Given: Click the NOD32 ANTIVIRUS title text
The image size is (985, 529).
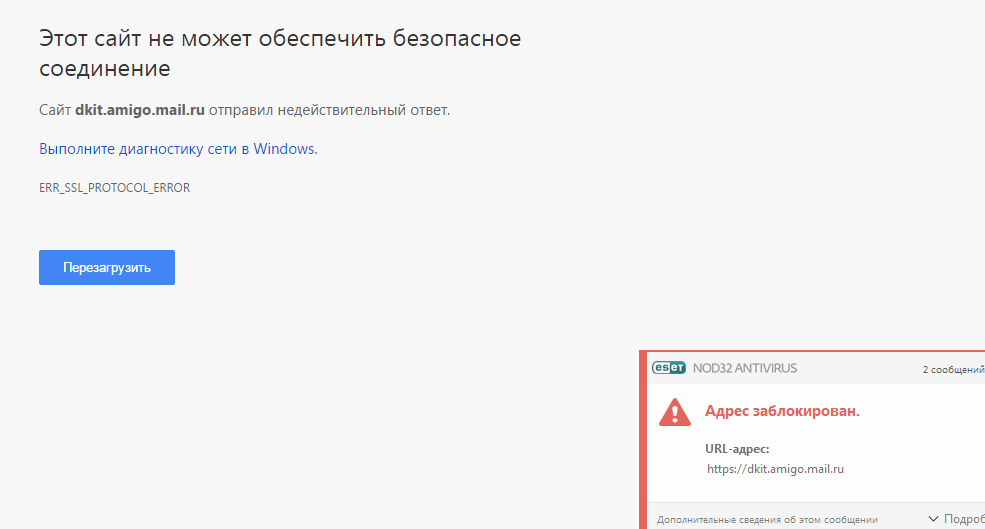Looking at the screenshot, I should [745, 368].
